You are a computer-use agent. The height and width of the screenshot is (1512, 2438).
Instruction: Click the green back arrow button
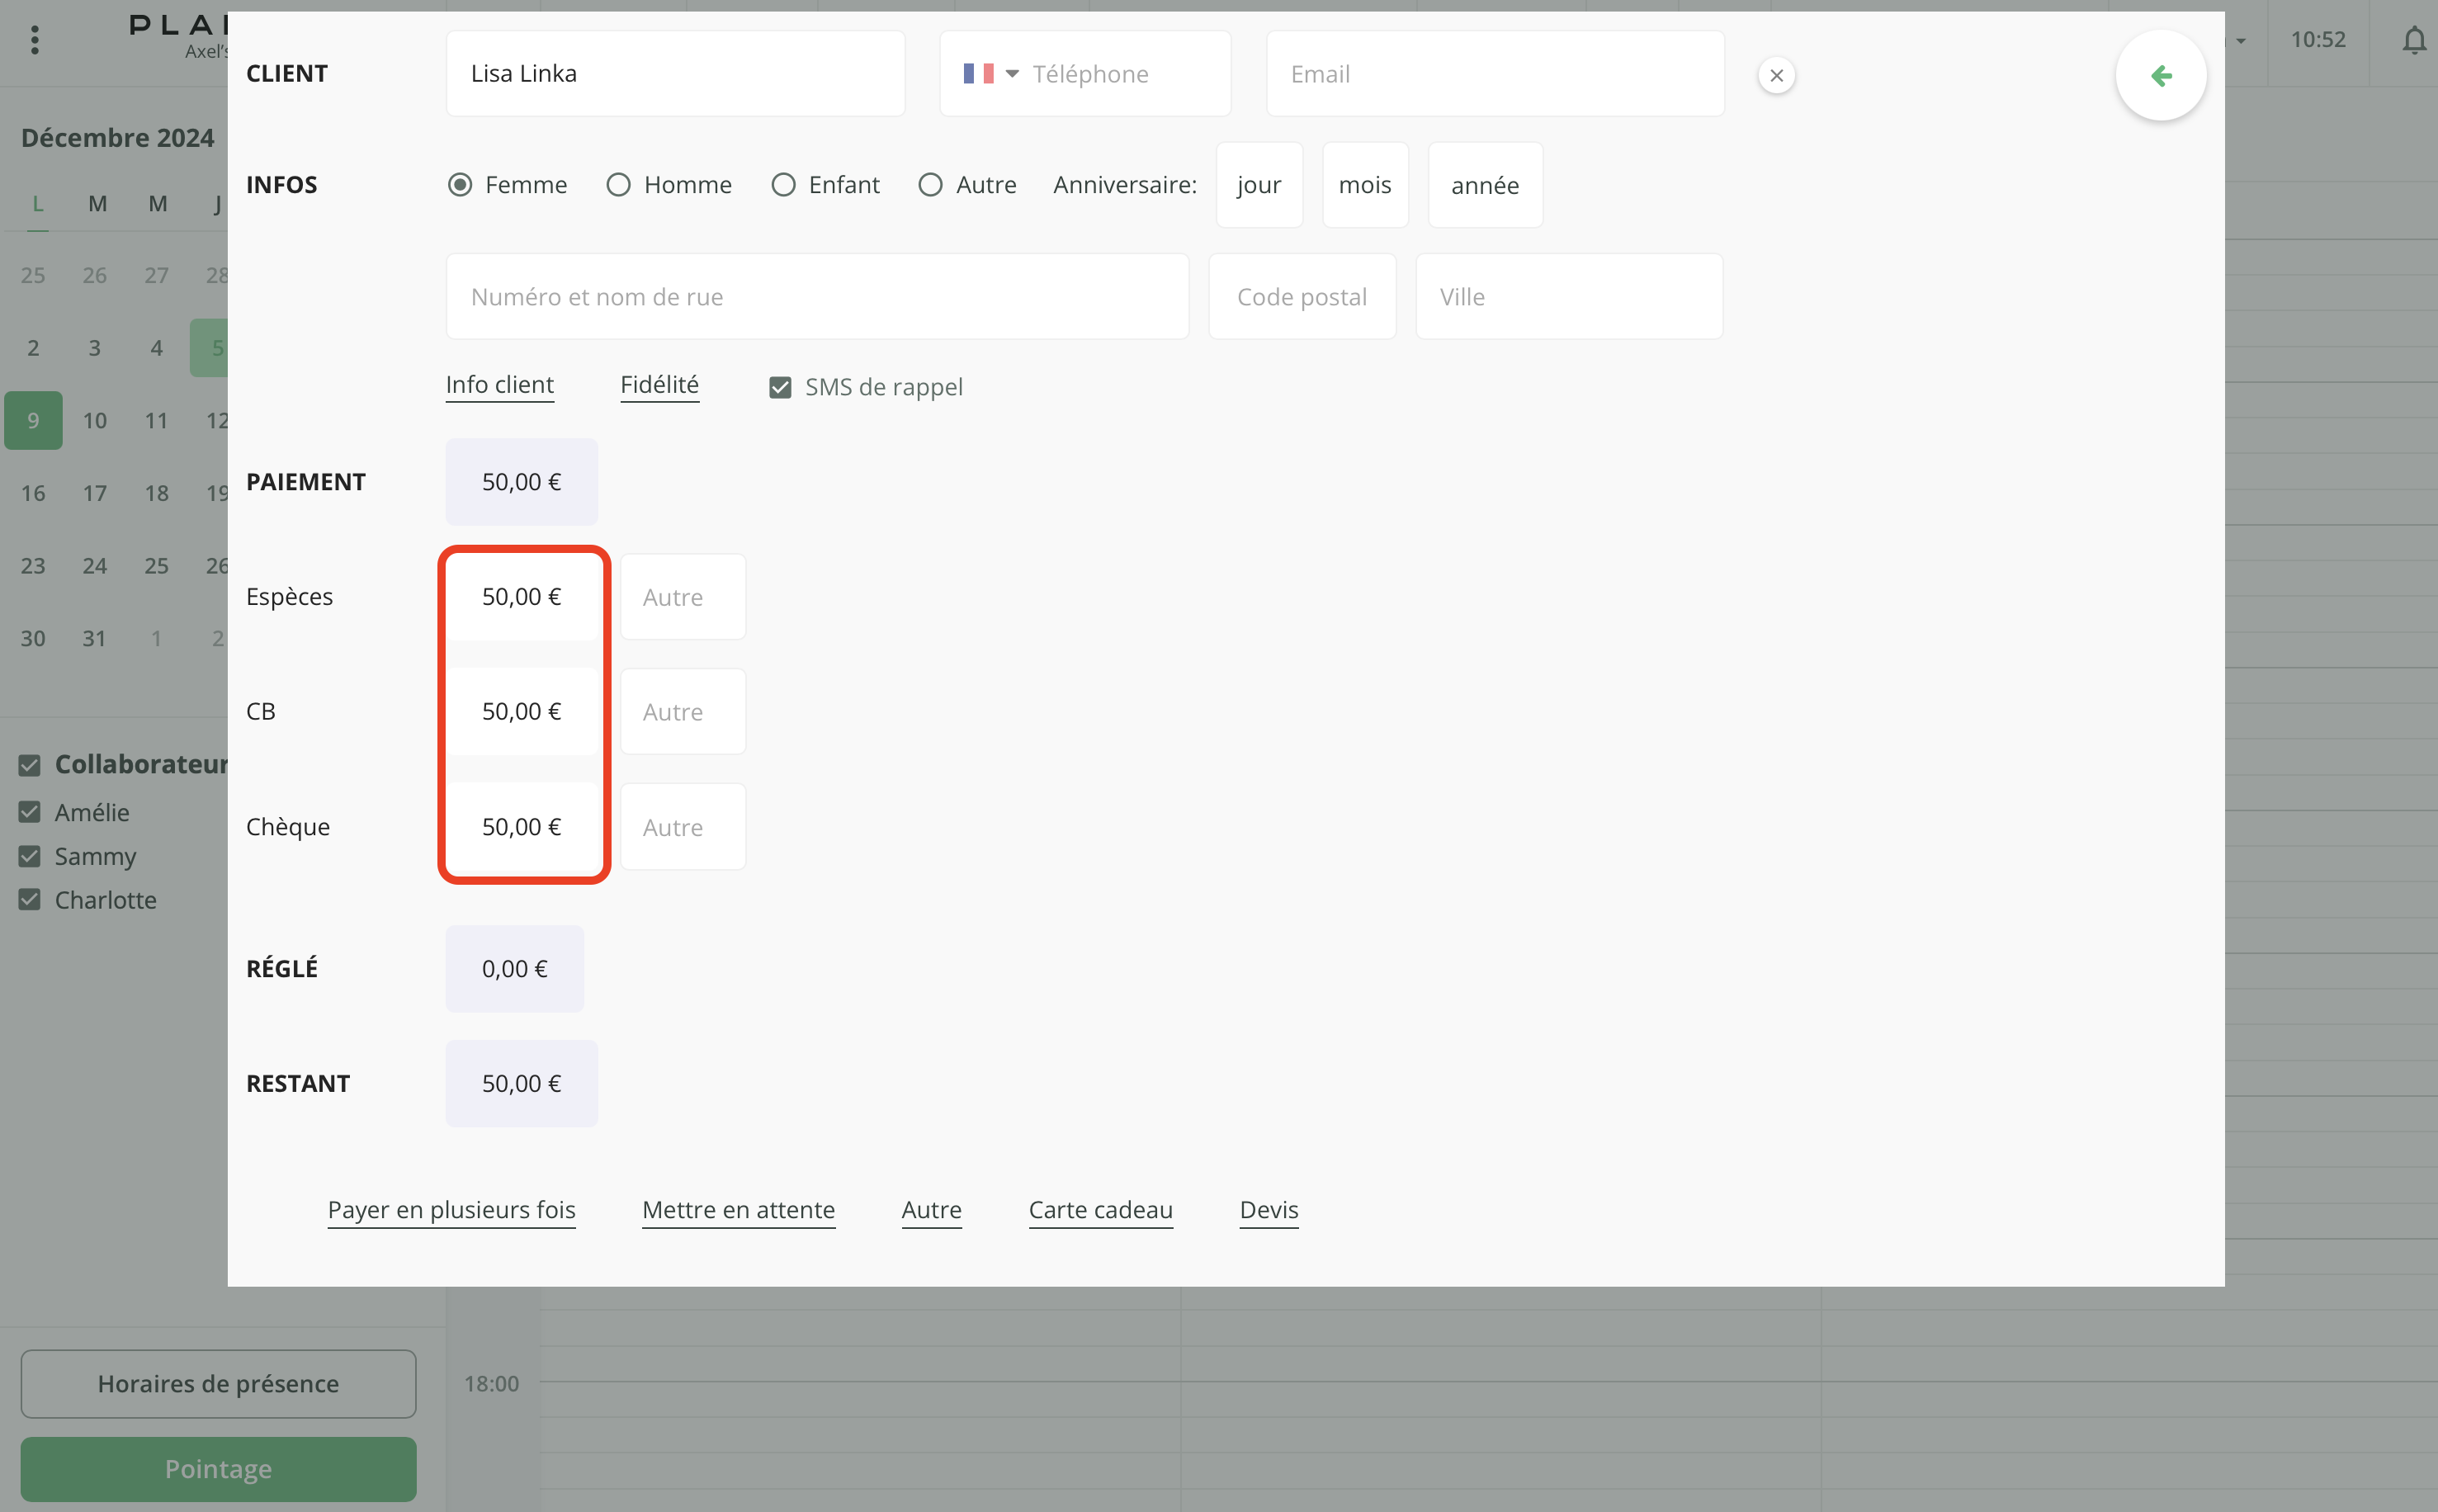pyautogui.click(x=2160, y=76)
